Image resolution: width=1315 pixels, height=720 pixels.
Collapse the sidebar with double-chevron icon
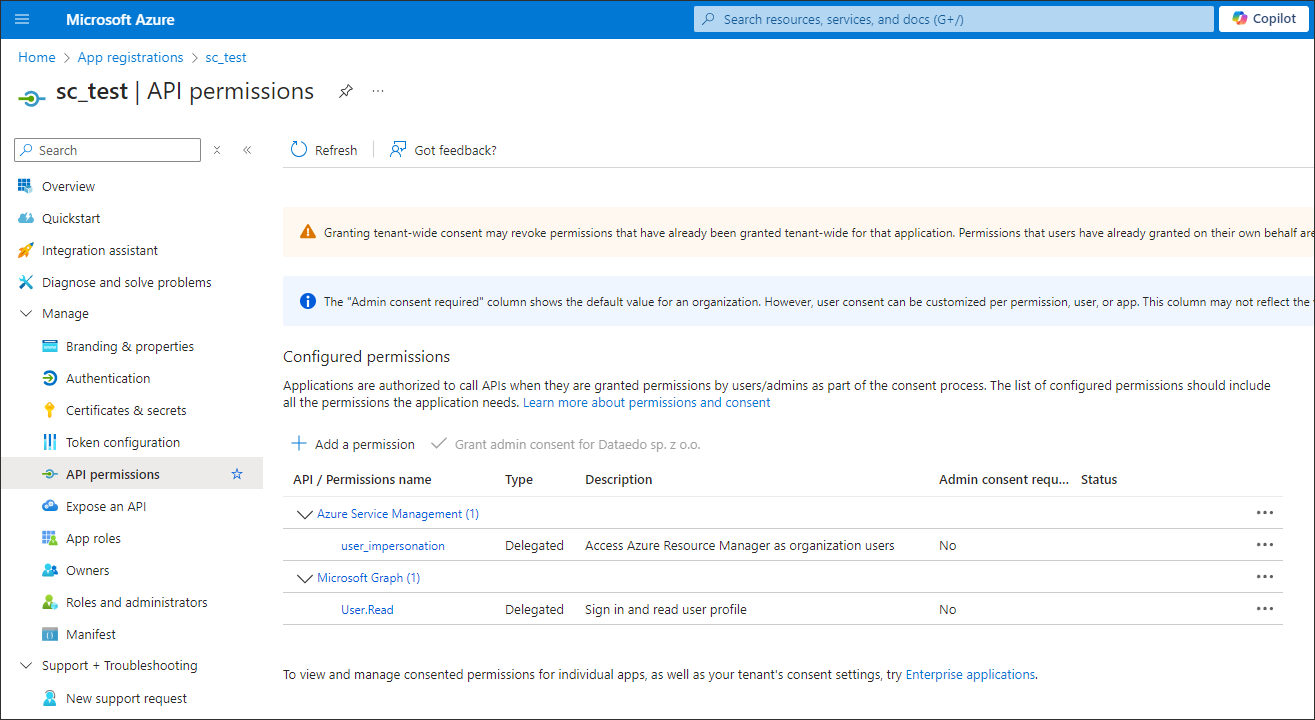[x=247, y=150]
